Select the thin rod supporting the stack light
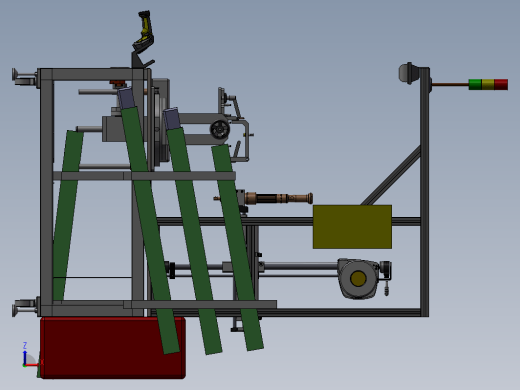The image size is (520, 390). pyautogui.click(x=450, y=84)
